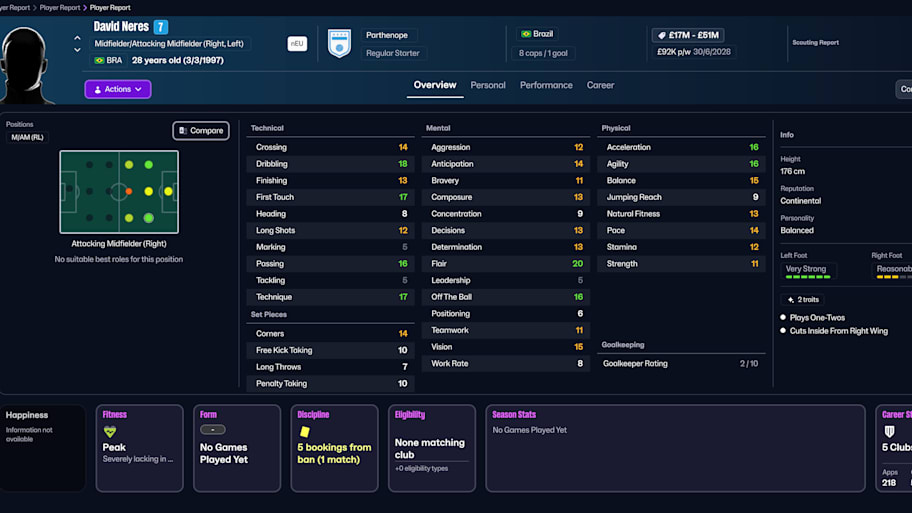Open the Season Stats card
This screenshot has height=513, width=912.
click(675, 448)
